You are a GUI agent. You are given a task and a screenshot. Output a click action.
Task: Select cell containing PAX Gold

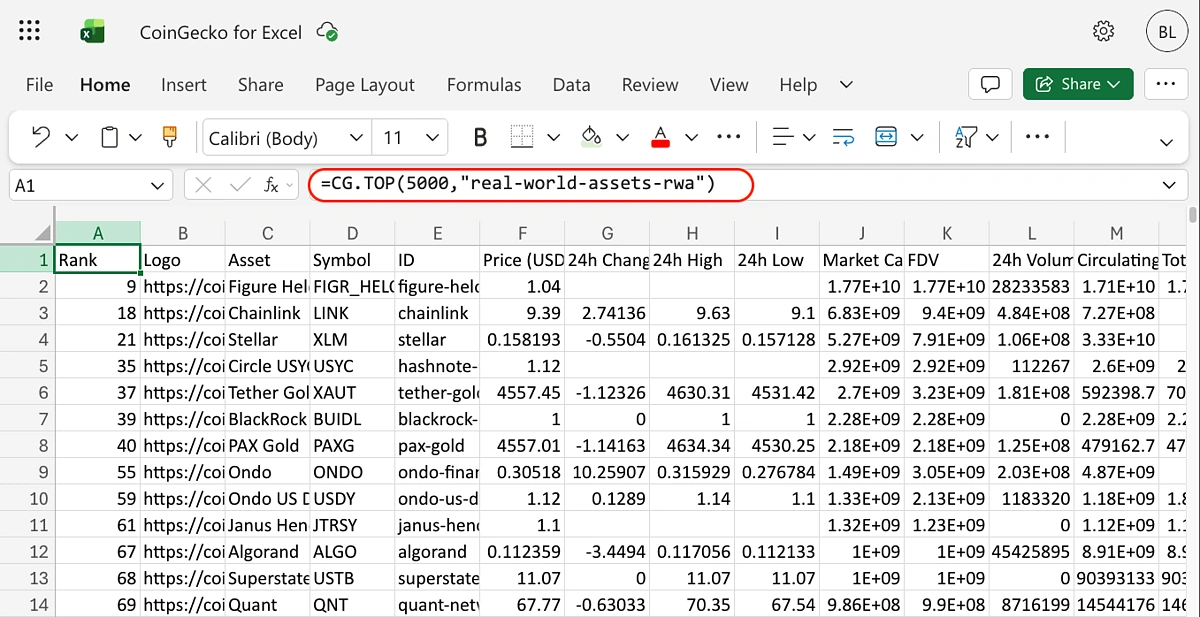pyautogui.click(x=268, y=446)
